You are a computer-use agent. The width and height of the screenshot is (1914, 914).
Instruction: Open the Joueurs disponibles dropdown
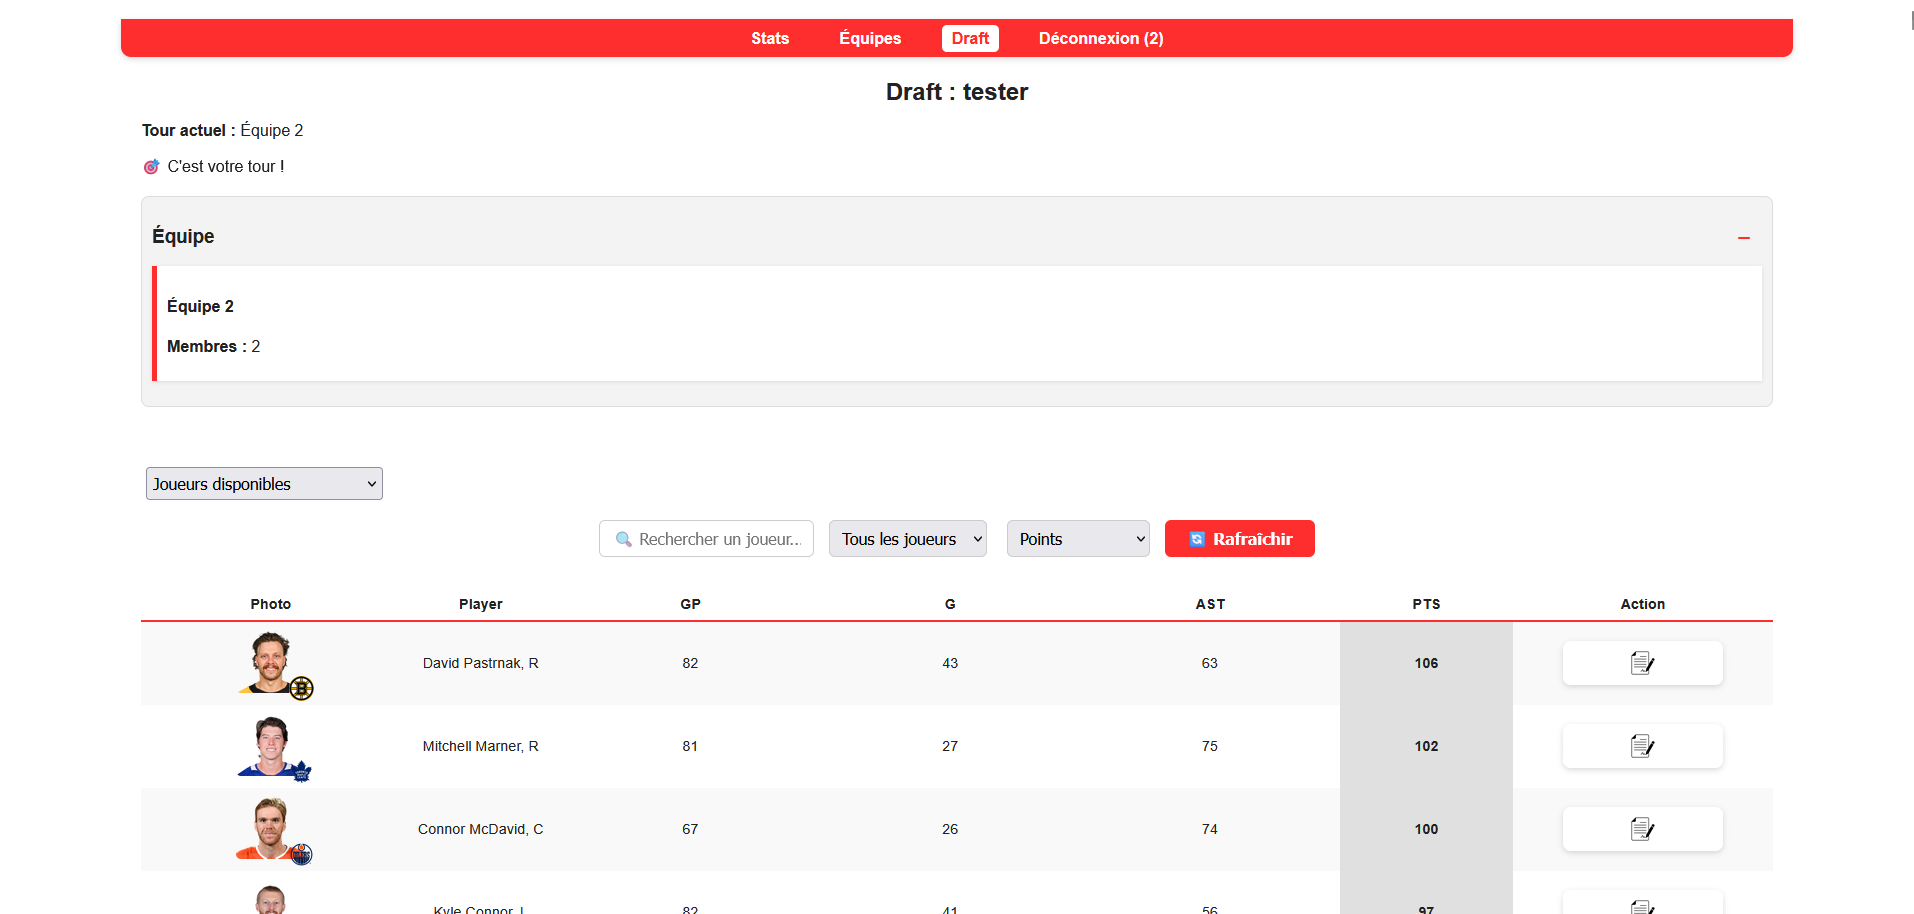264,484
